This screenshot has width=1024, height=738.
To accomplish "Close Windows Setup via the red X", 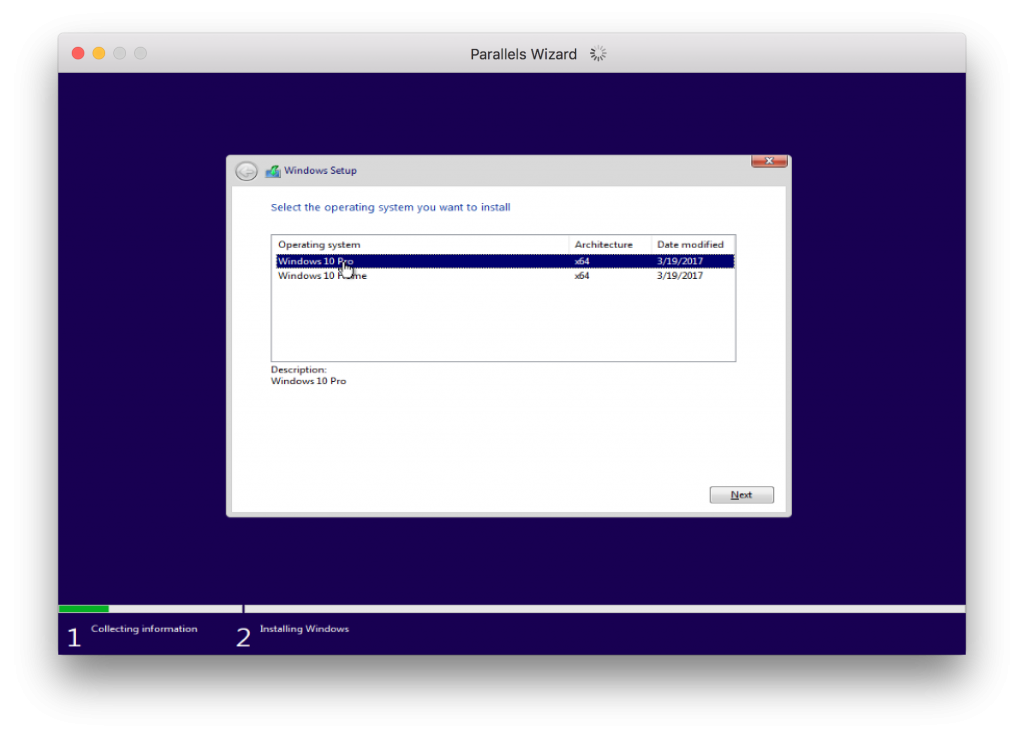I will (x=768, y=160).
